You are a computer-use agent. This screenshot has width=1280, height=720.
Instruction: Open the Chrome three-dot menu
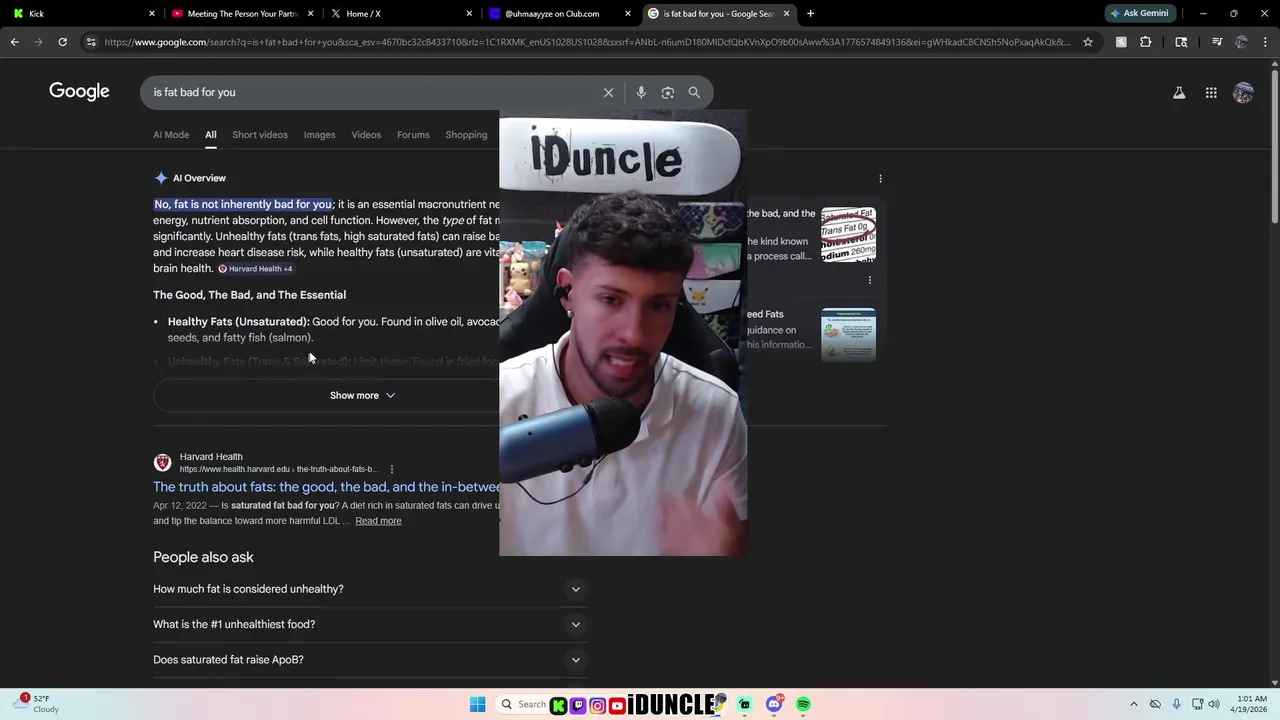tap(1265, 42)
